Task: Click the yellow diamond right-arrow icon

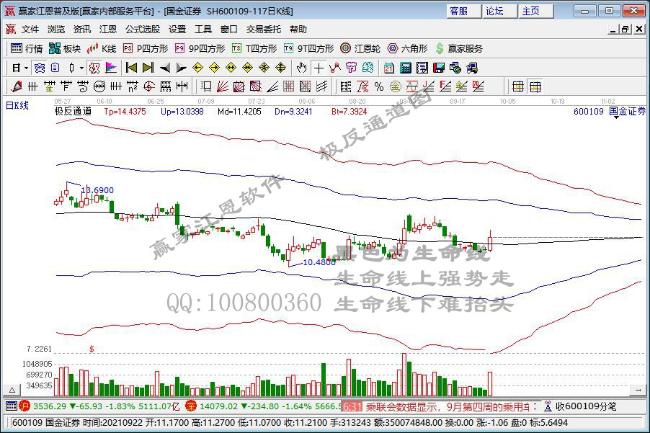Action: pyautogui.click(x=214, y=68)
